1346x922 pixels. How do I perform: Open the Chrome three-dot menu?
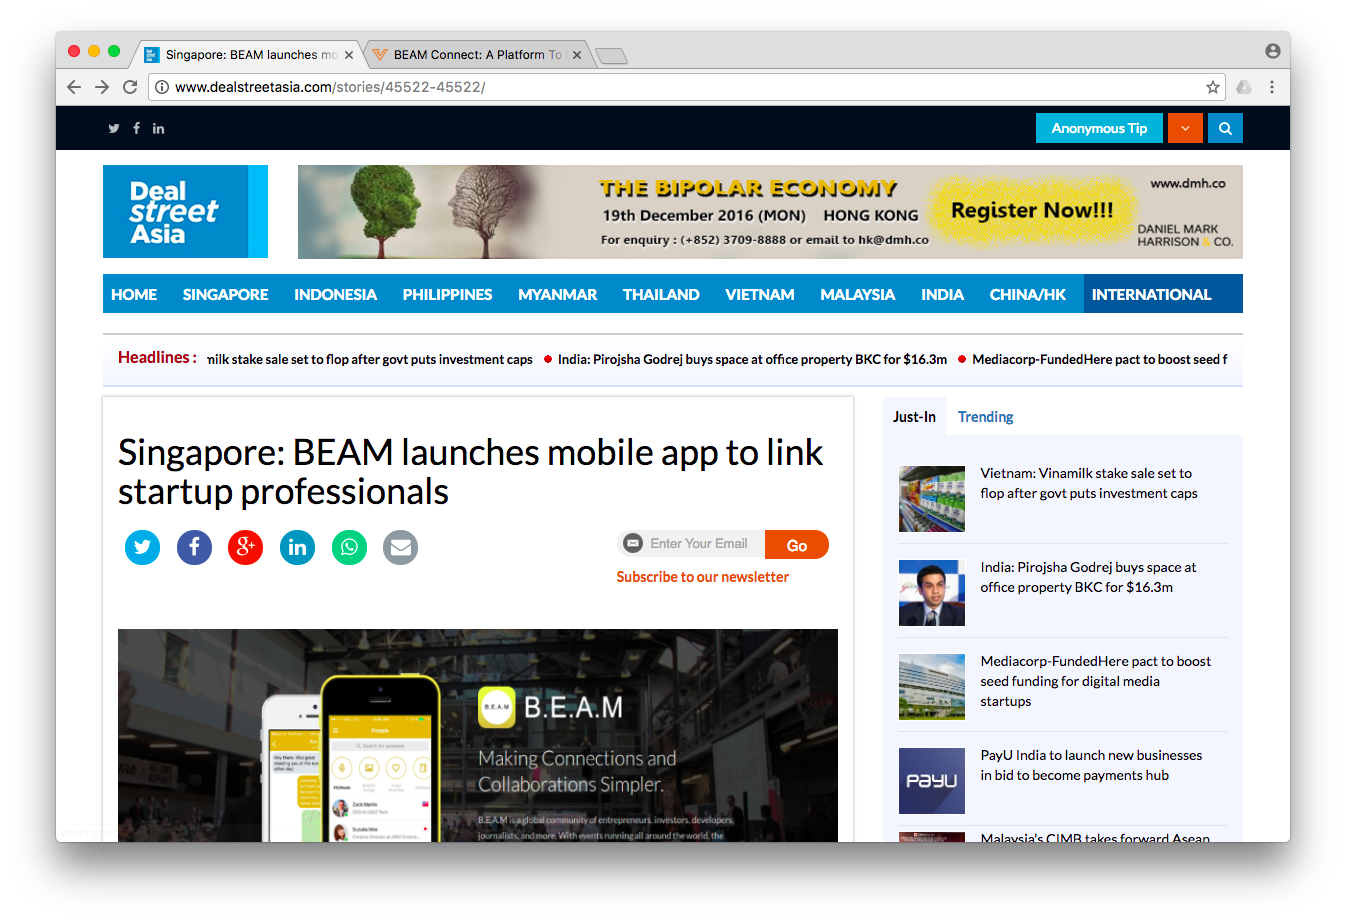point(1272,87)
